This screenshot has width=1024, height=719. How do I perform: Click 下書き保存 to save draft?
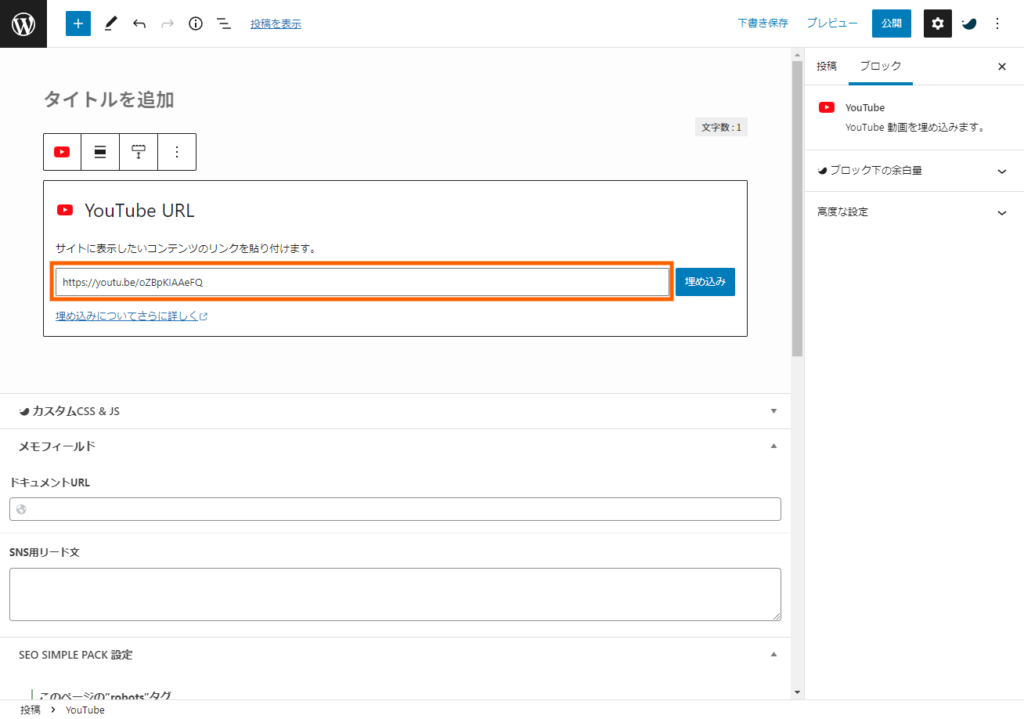[x=763, y=24]
